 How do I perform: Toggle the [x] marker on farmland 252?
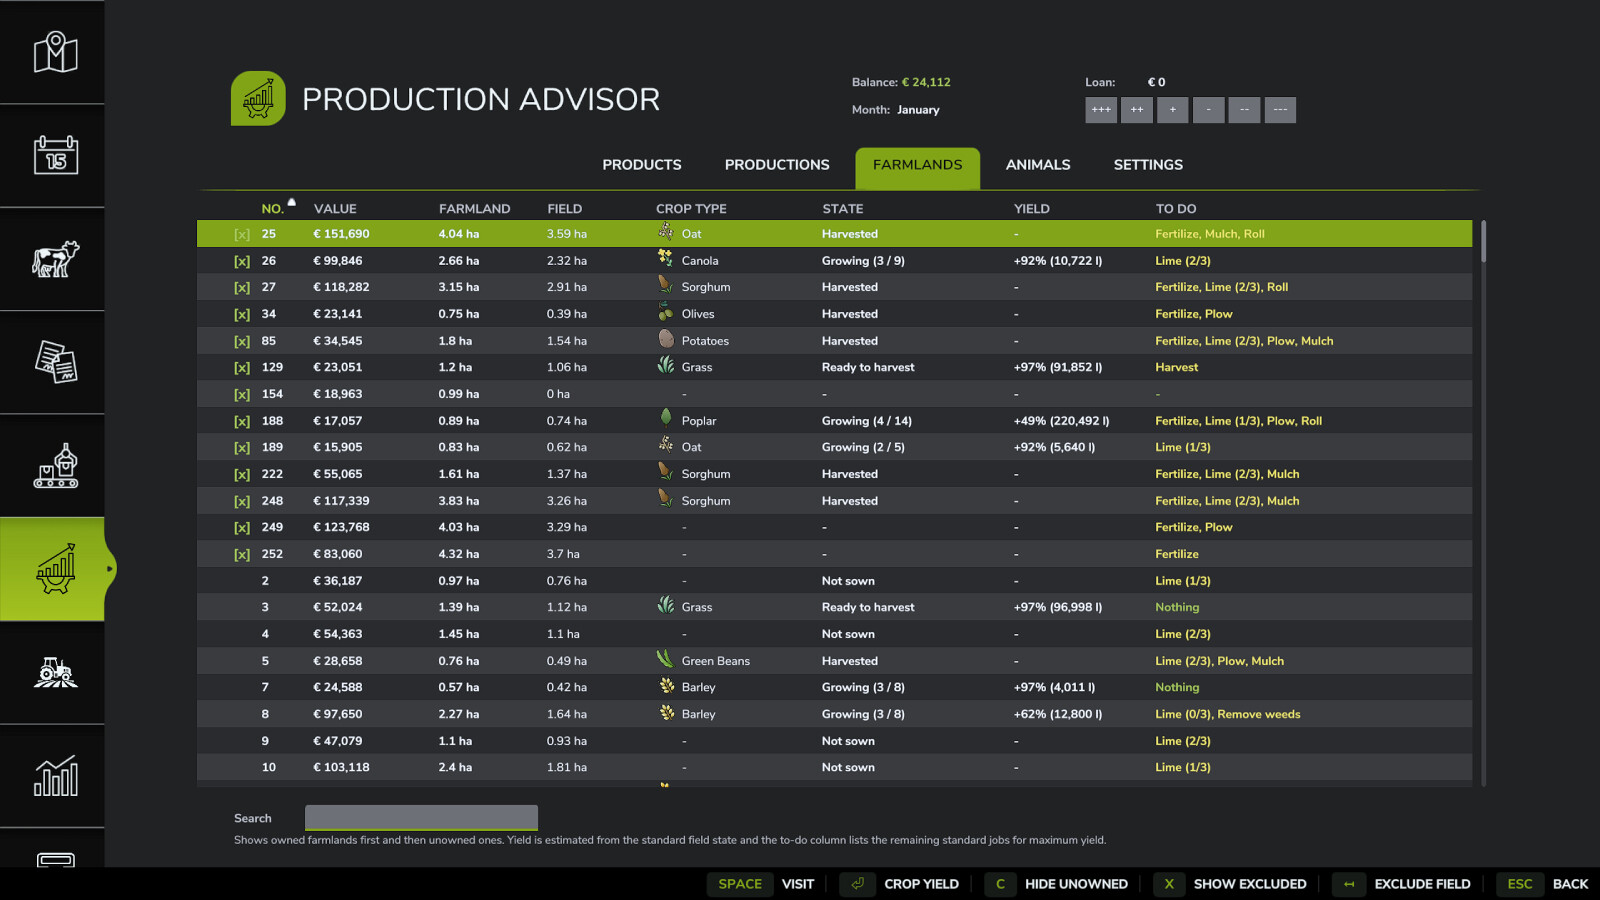(x=242, y=554)
